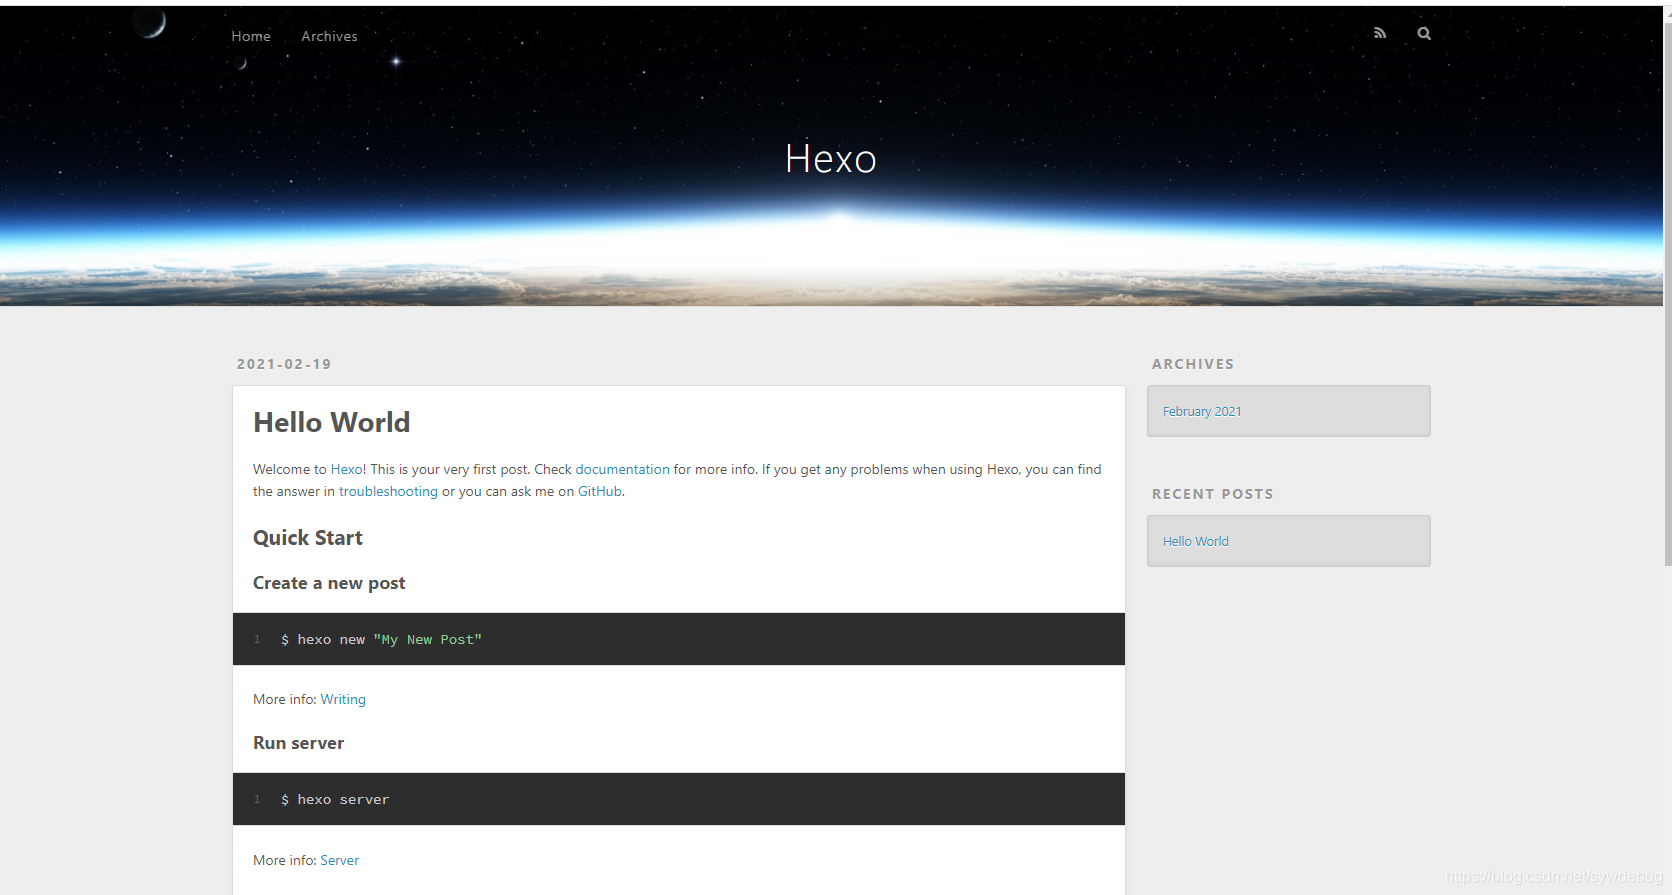Open Hello World under Recent Posts

coord(1196,541)
